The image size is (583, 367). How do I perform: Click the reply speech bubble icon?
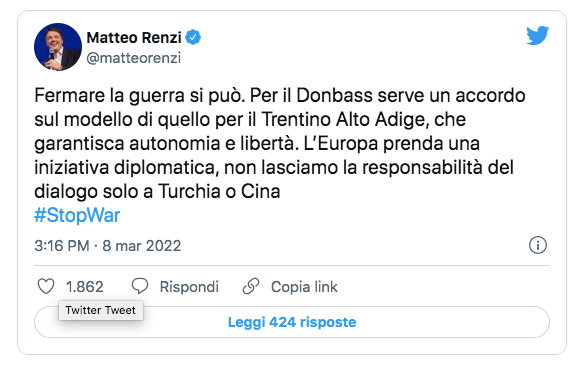tap(140, 286)
